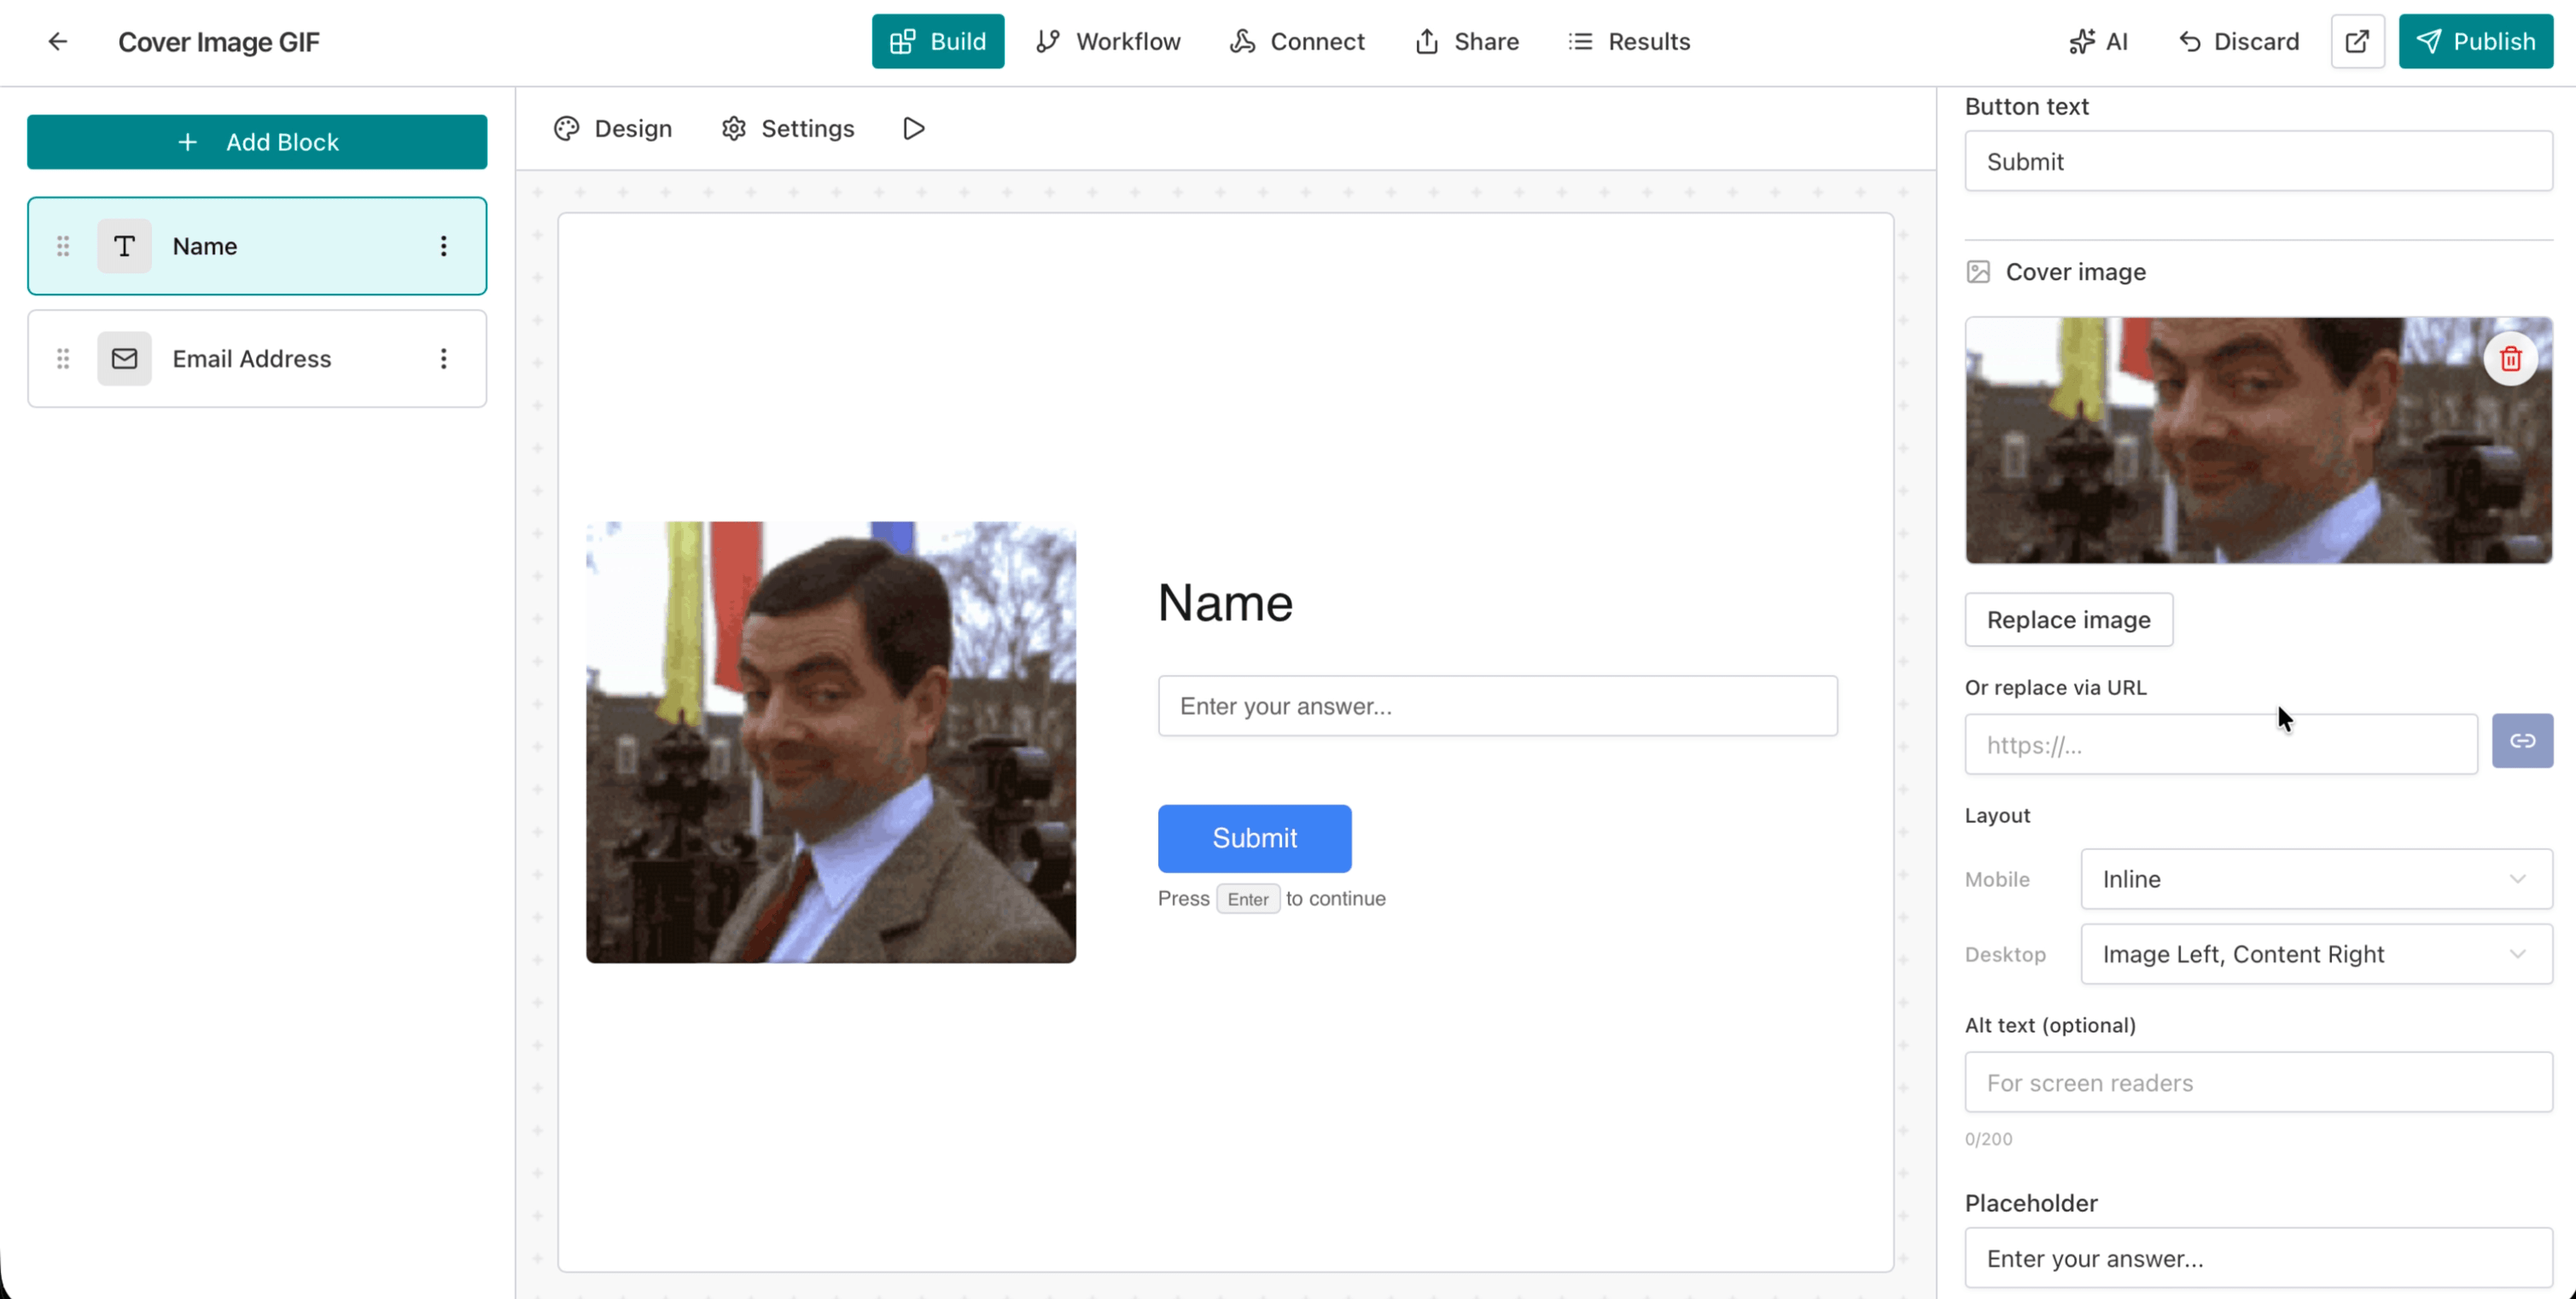
Task: Click the Replace image button
Action: [2068, 619]
